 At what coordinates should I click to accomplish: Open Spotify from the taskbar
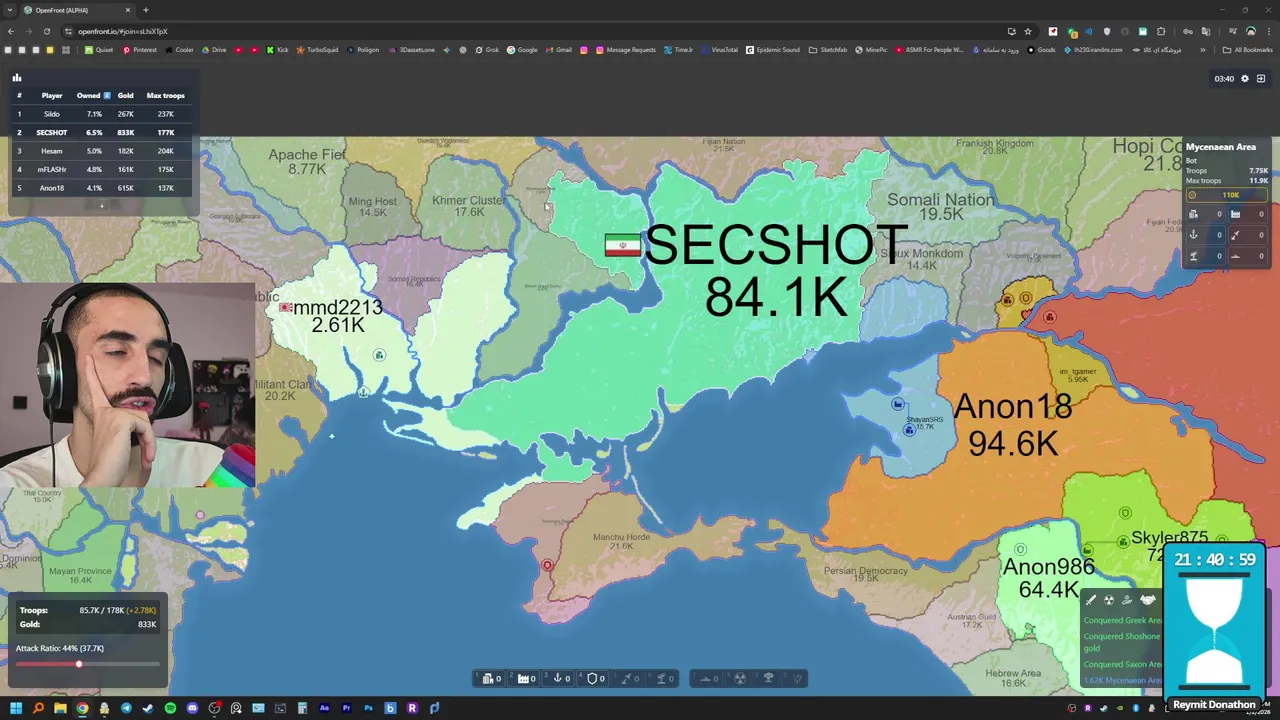tap(170, 708)
